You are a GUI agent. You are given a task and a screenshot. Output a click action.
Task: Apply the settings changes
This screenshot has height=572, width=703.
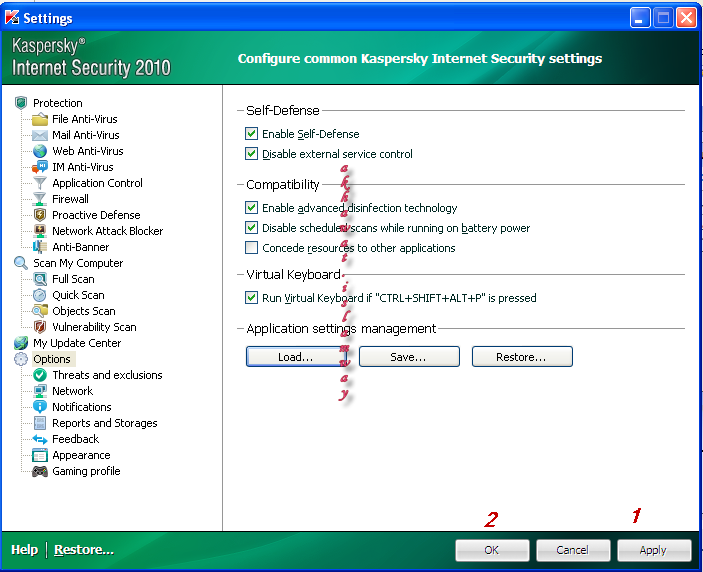(x=653, y=550)
